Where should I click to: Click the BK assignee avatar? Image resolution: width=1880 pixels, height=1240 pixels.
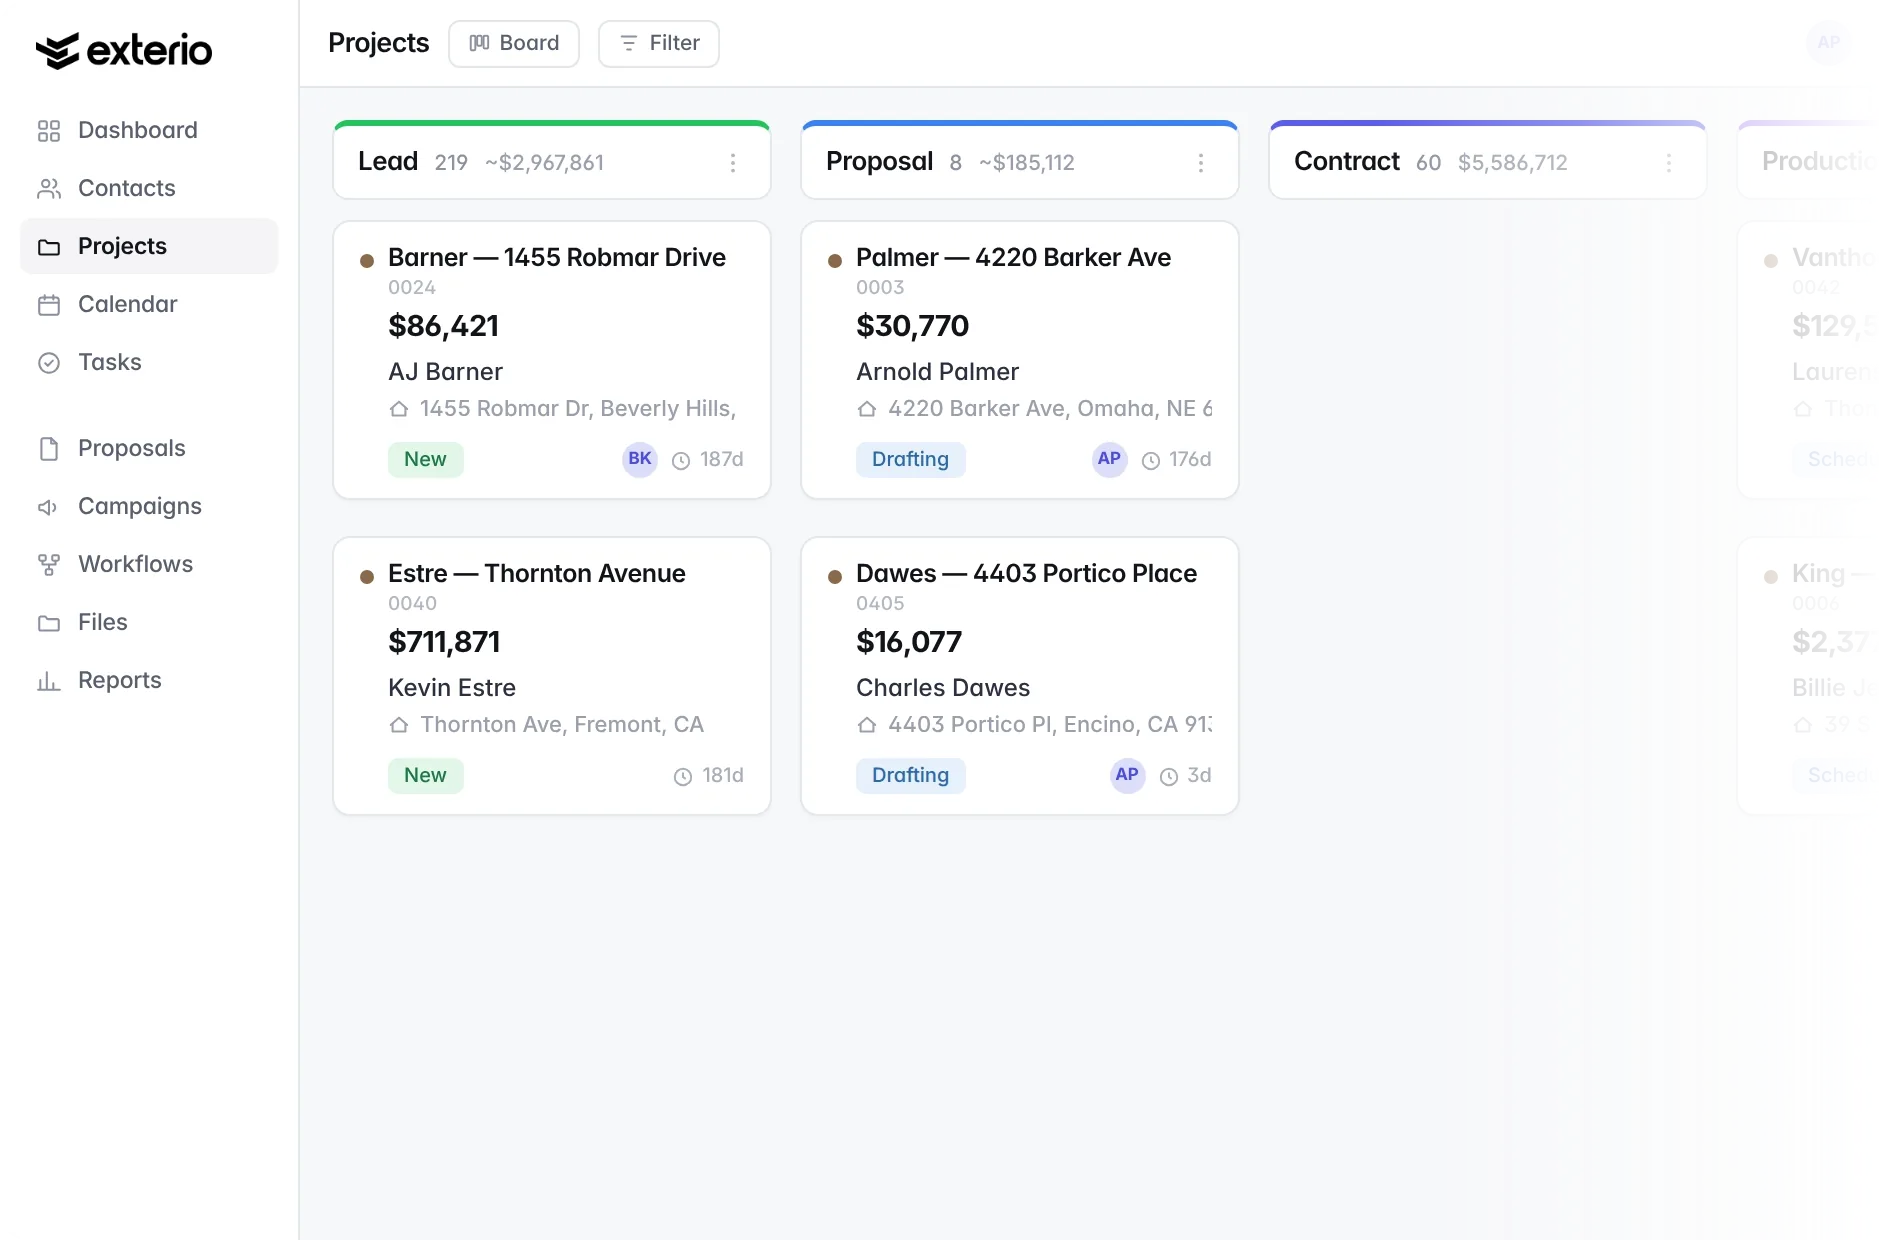coord(640,459)
